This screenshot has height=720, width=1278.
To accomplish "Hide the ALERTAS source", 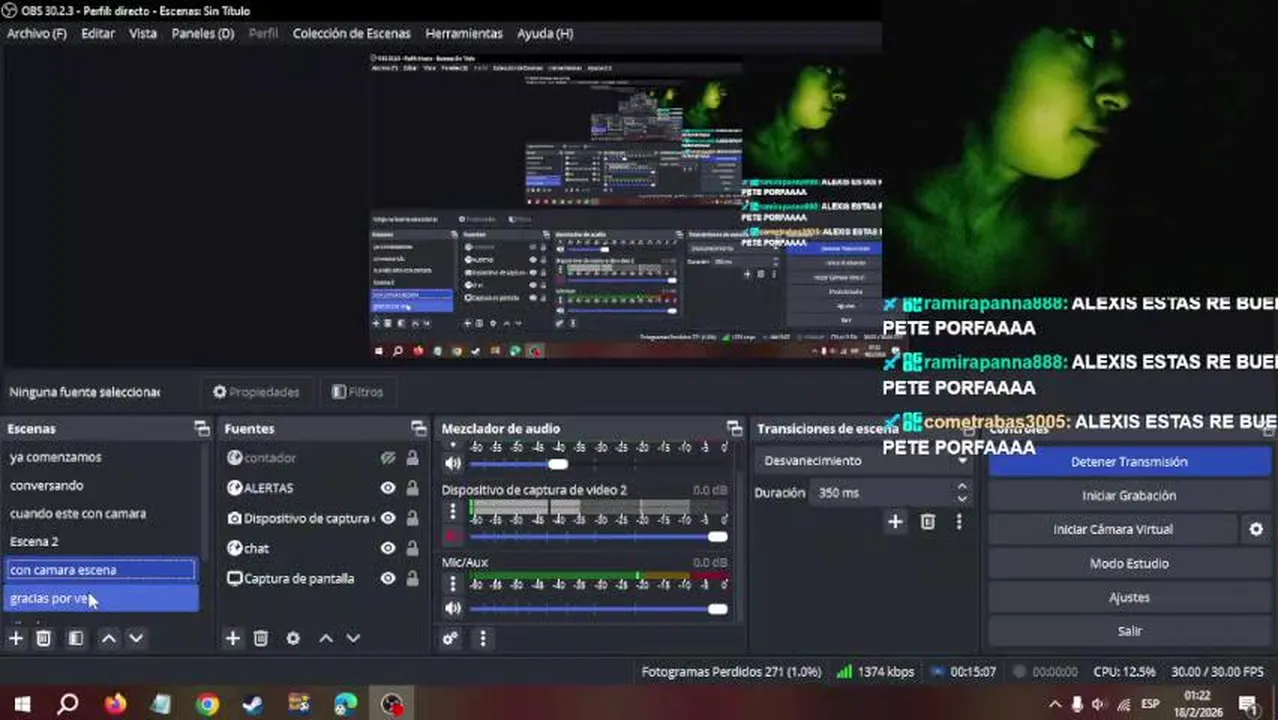I will tap(388, 488).
